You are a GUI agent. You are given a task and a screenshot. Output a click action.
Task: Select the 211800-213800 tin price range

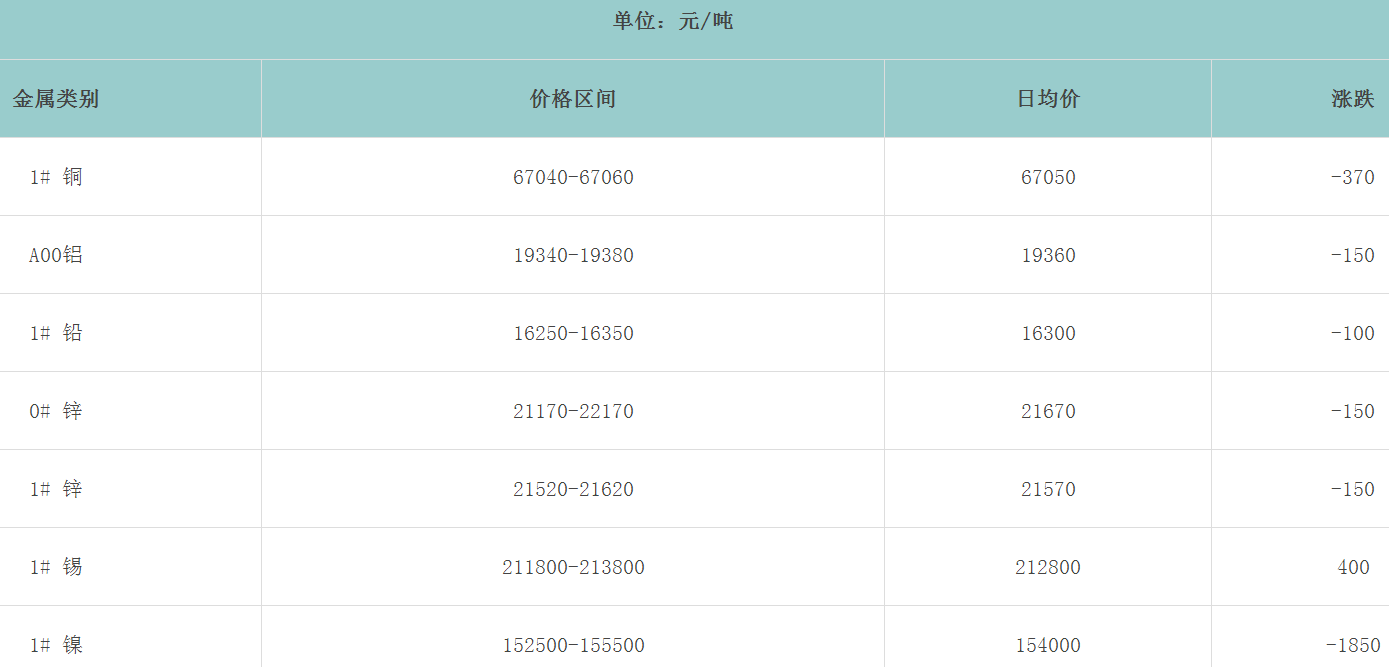[573, 567]
